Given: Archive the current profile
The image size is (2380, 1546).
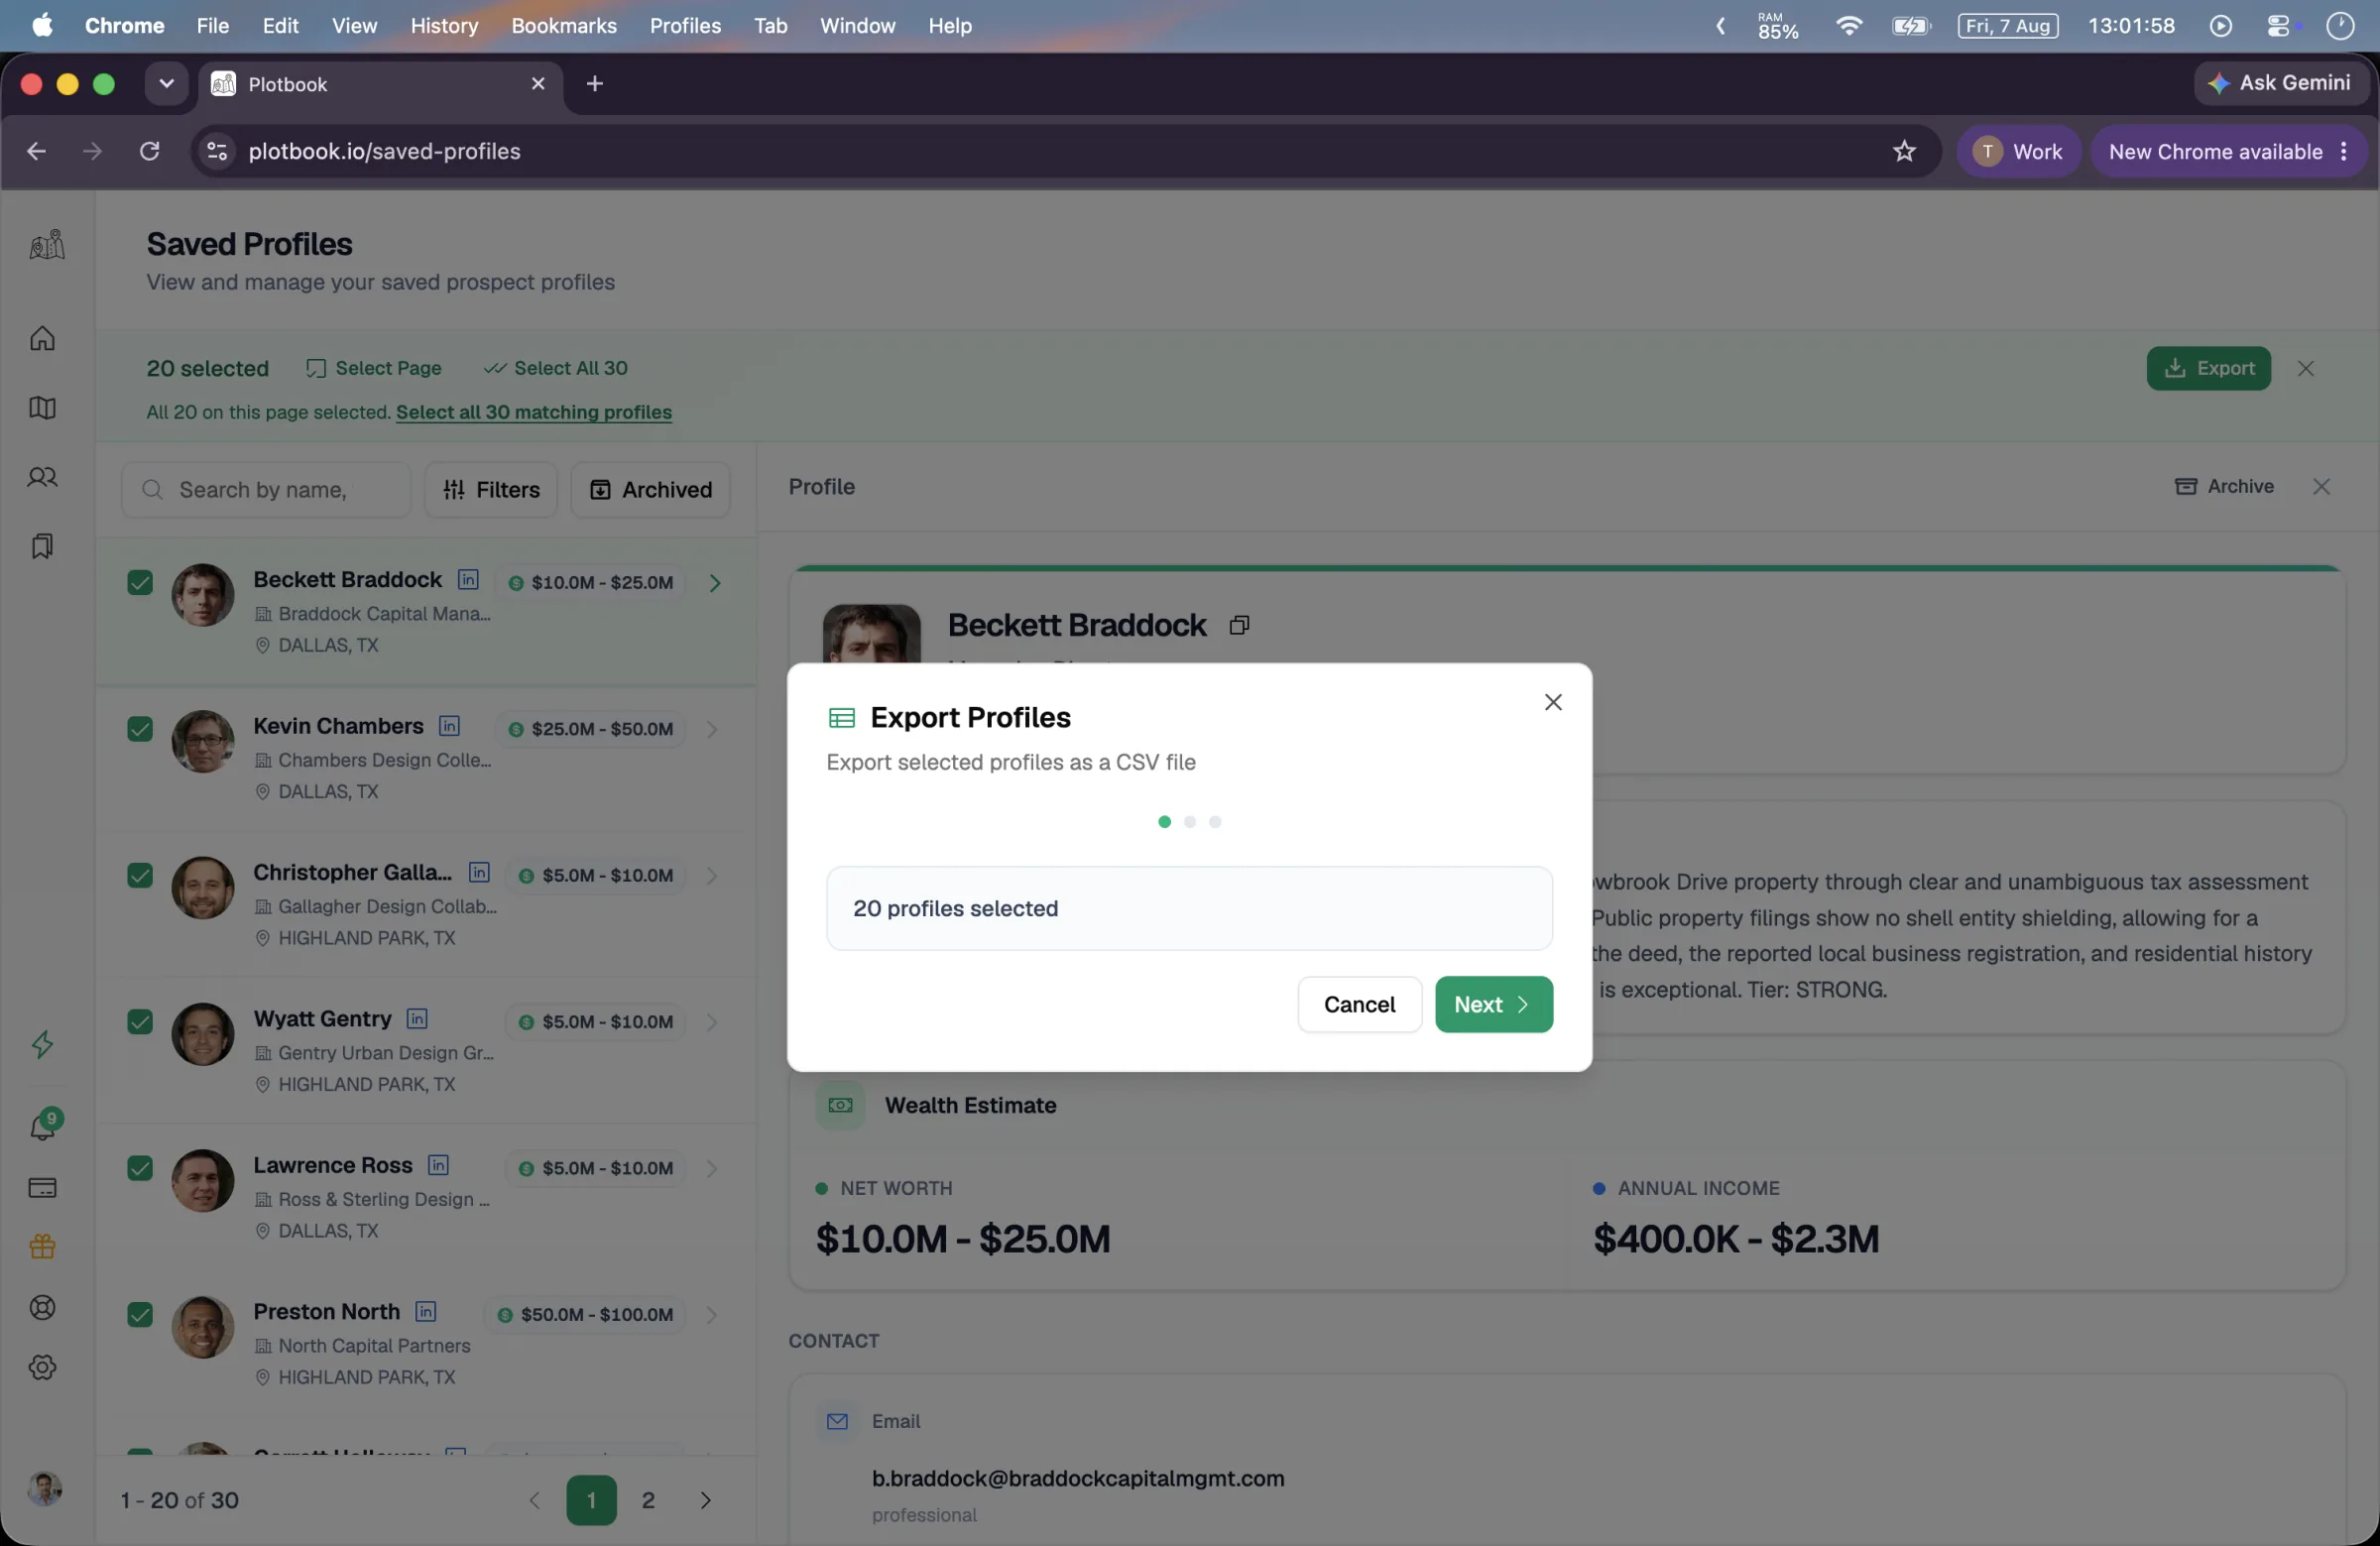Looking at the screenshot, I should click(x=2224, y=486).
